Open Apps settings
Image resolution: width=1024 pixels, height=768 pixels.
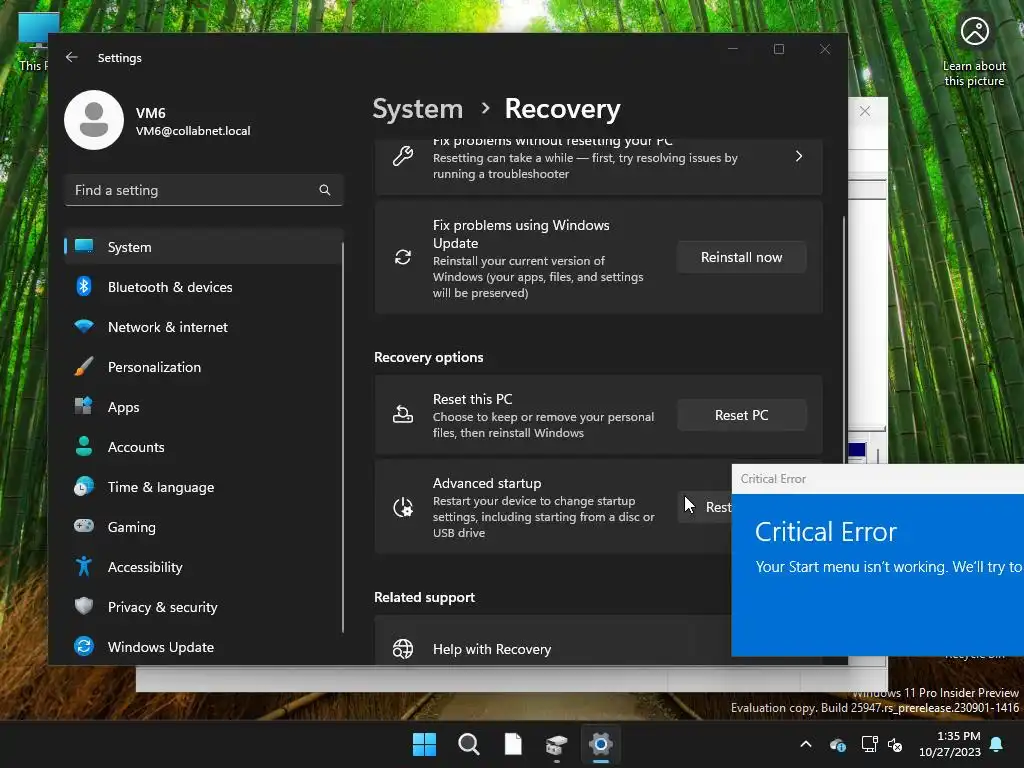(x=204, y=407)
